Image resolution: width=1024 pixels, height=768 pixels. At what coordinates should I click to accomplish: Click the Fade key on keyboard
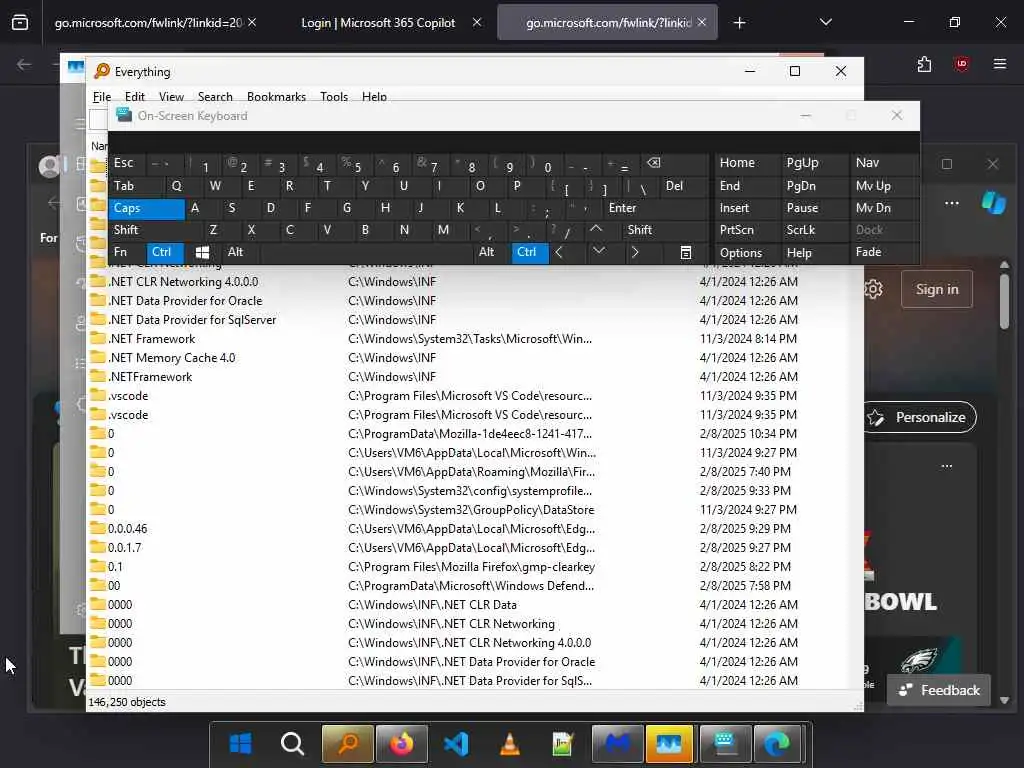(884, 252)
